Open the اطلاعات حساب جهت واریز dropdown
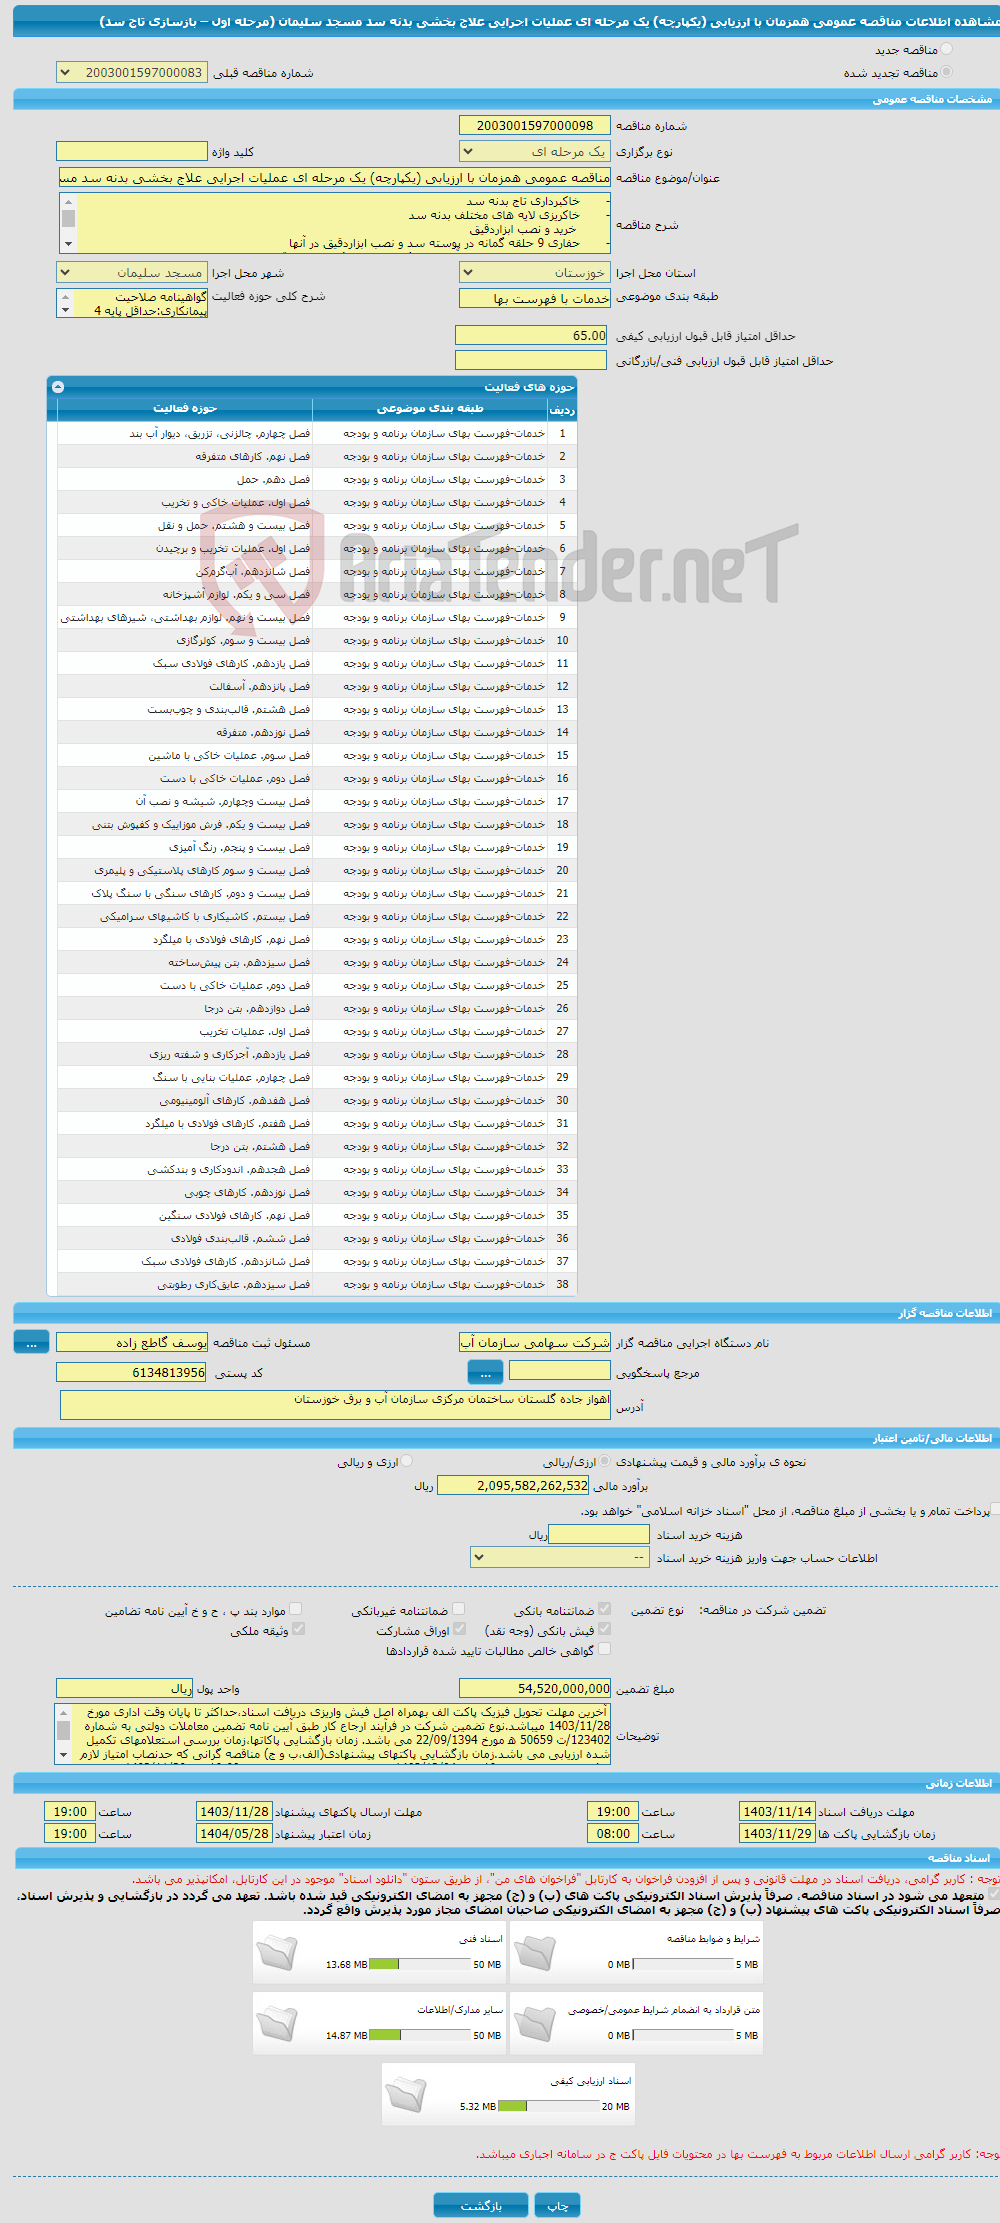Viewport: 1000px width, 2223px height. click(560, 1557)
